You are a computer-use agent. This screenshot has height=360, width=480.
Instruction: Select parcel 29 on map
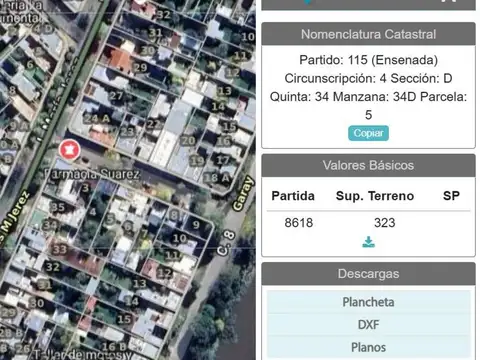[x=140, y=68]
